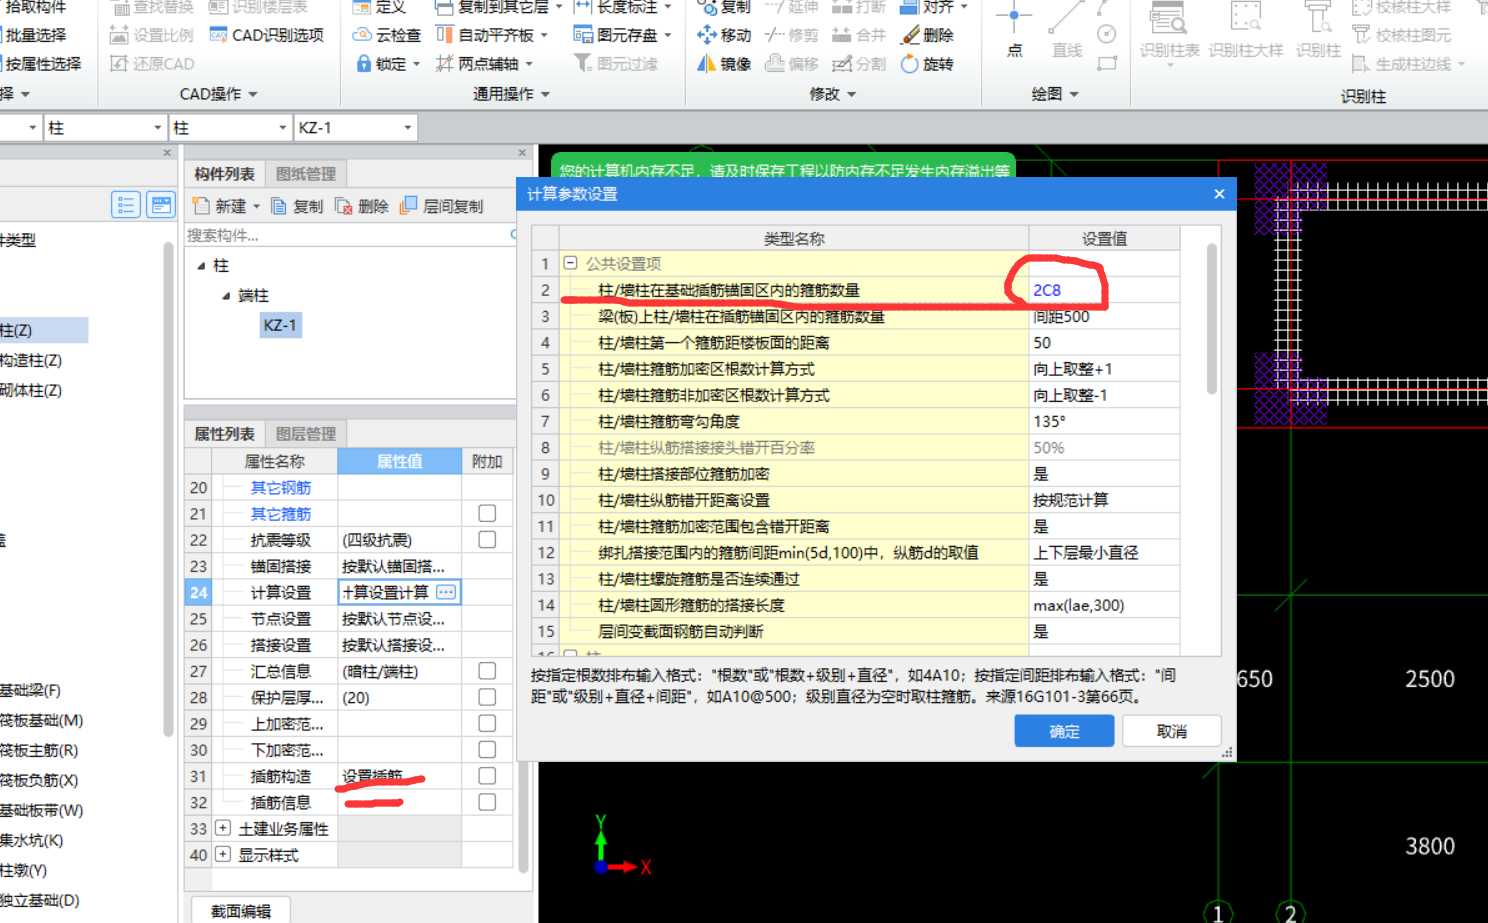Click the ellipsis button in 计算设置 row
Image resolution: width=1488 pixels, height=923 pixels.
click(446, 592)
